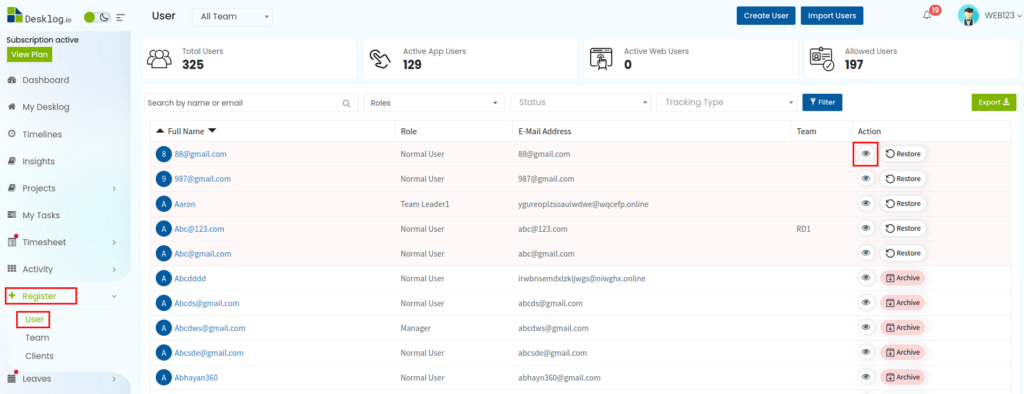The width and height of the screenshot is (1024, 394).
Task: Click the hamburger menu icon beside logo
Action: (120, 17)
